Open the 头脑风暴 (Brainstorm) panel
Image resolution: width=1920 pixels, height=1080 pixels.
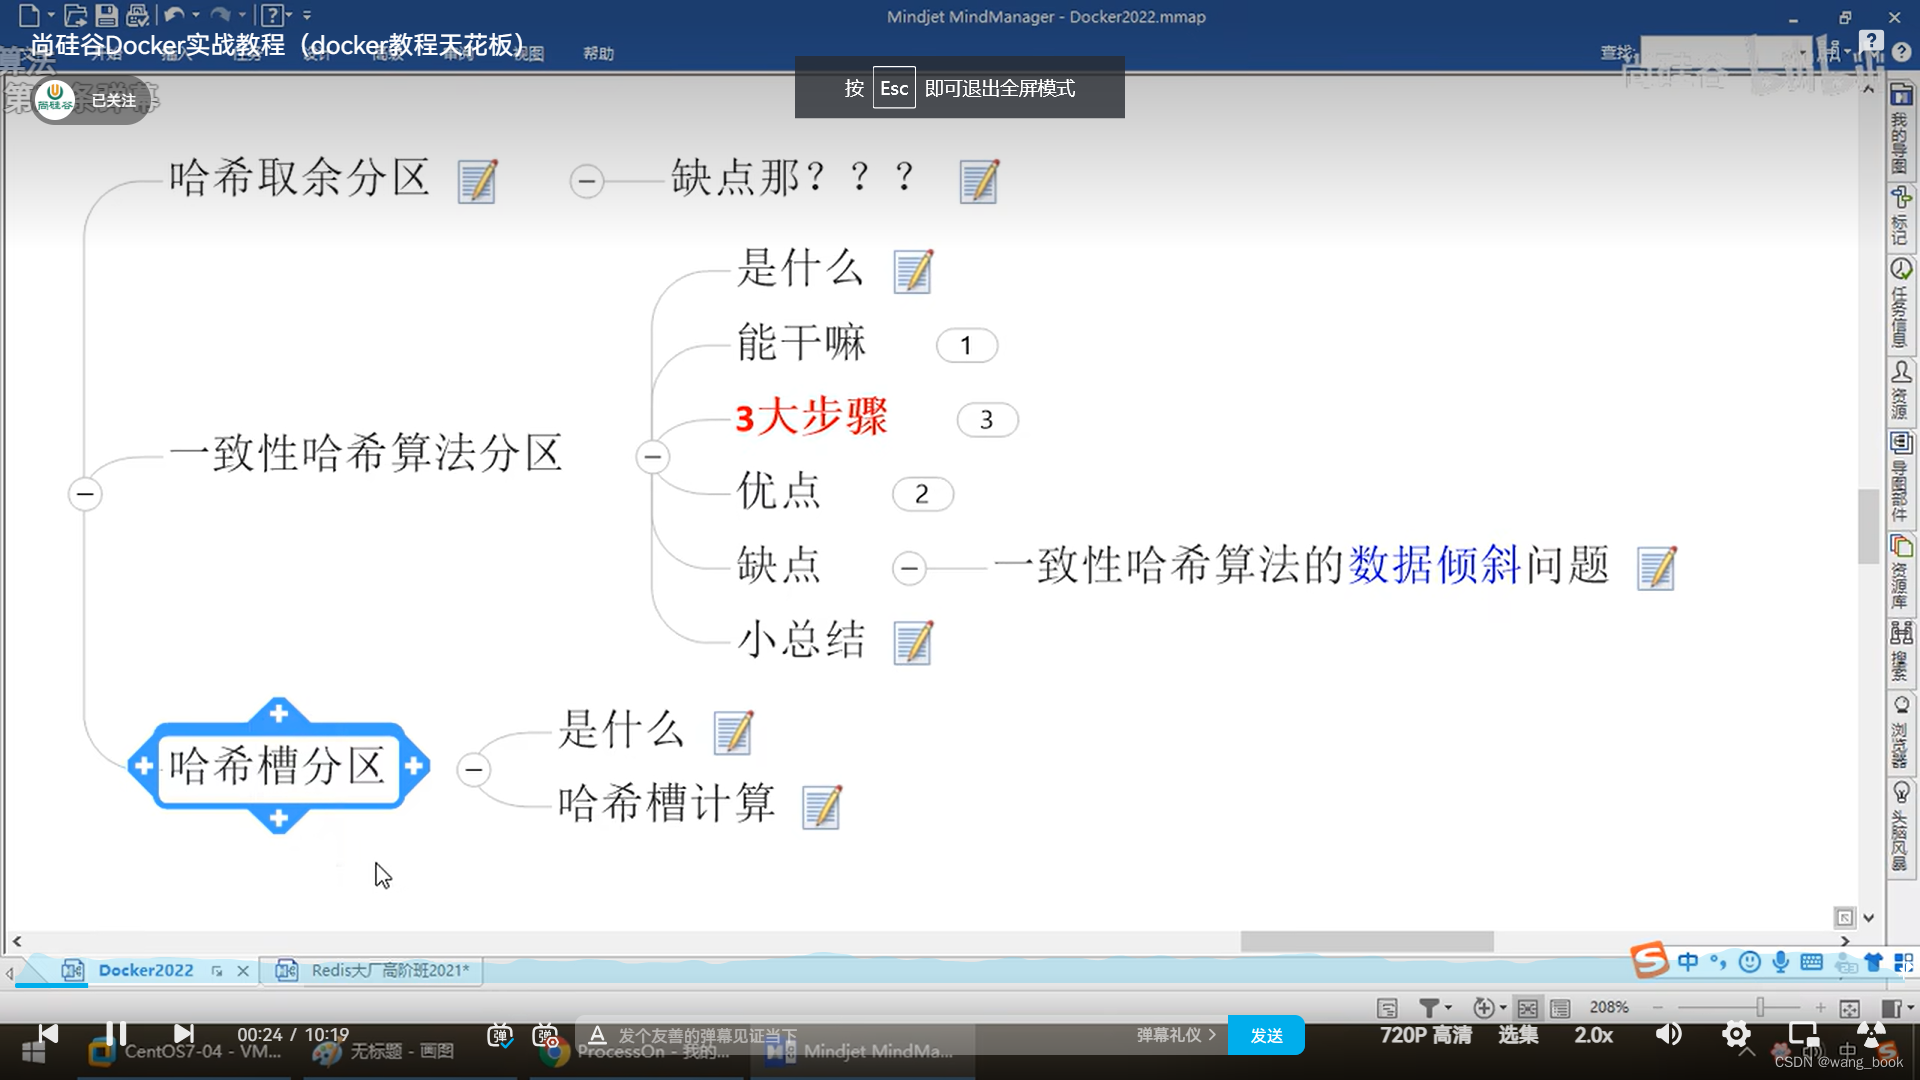click(x=1901, y=822)
